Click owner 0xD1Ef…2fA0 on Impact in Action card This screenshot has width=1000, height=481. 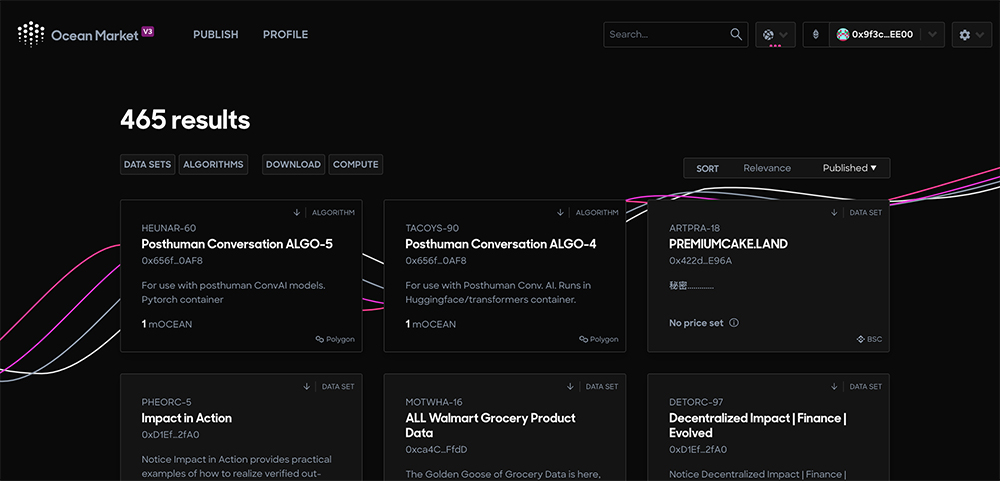(170, 434)
